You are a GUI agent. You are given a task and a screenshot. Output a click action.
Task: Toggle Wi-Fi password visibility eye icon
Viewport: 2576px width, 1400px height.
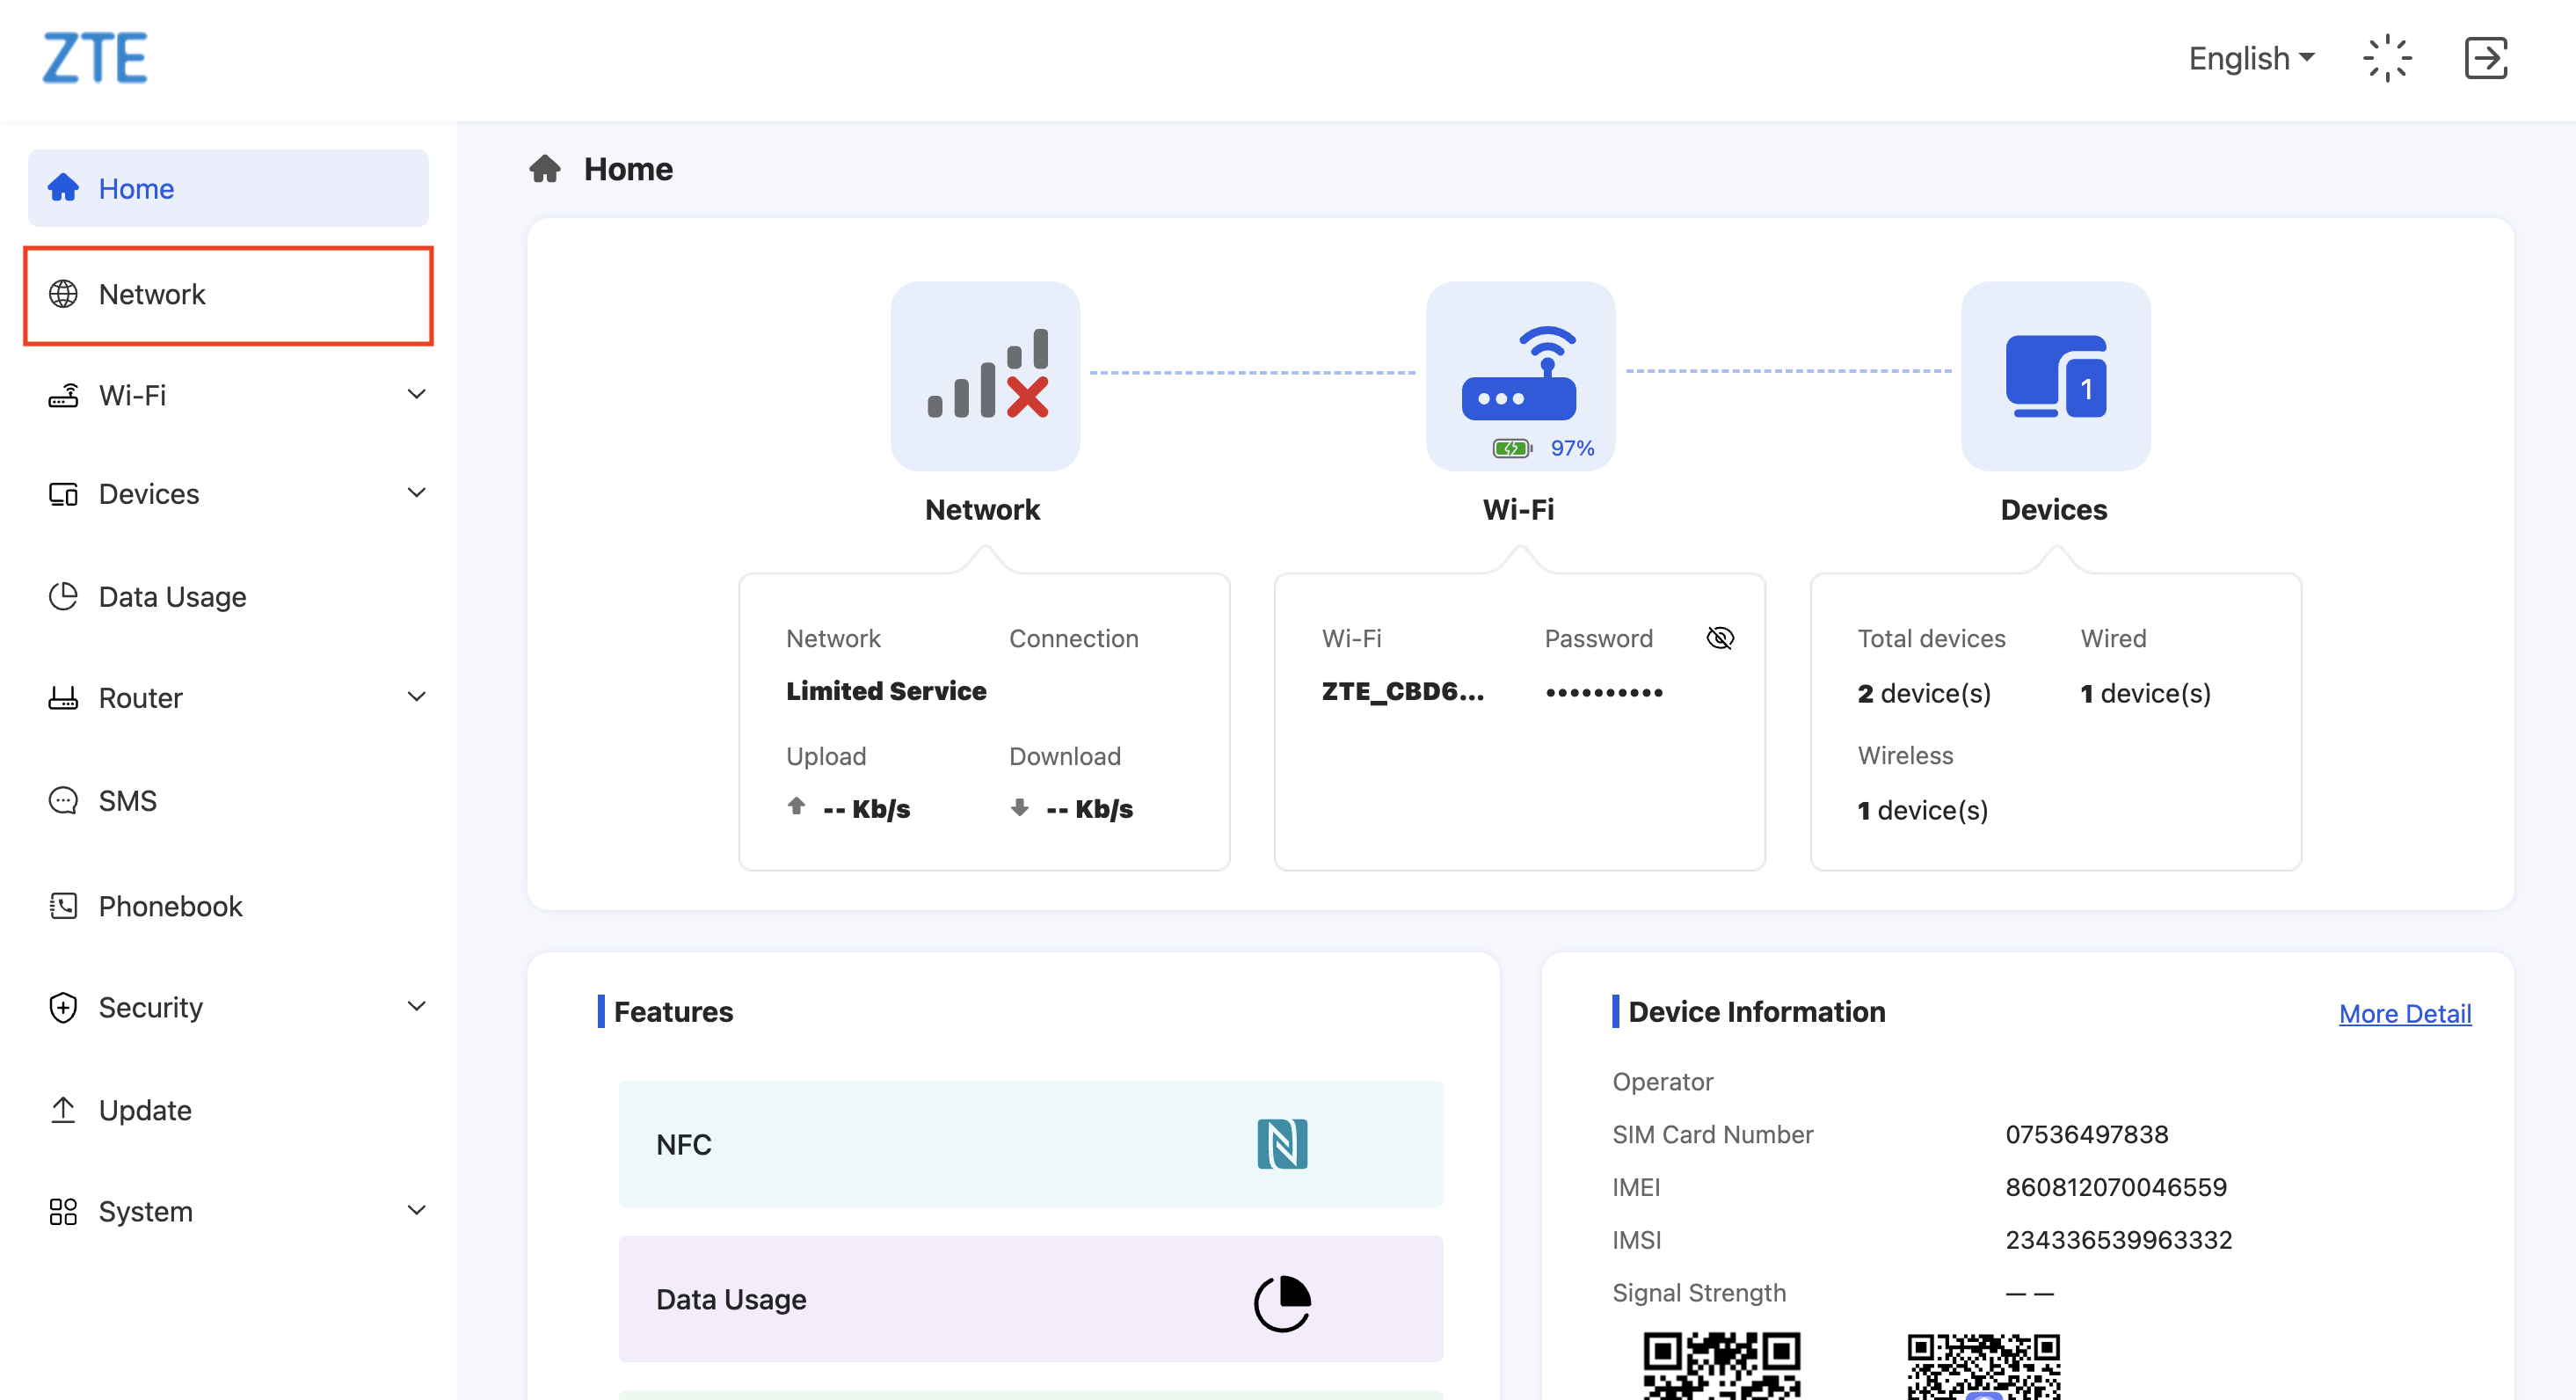click(1720, 638)
